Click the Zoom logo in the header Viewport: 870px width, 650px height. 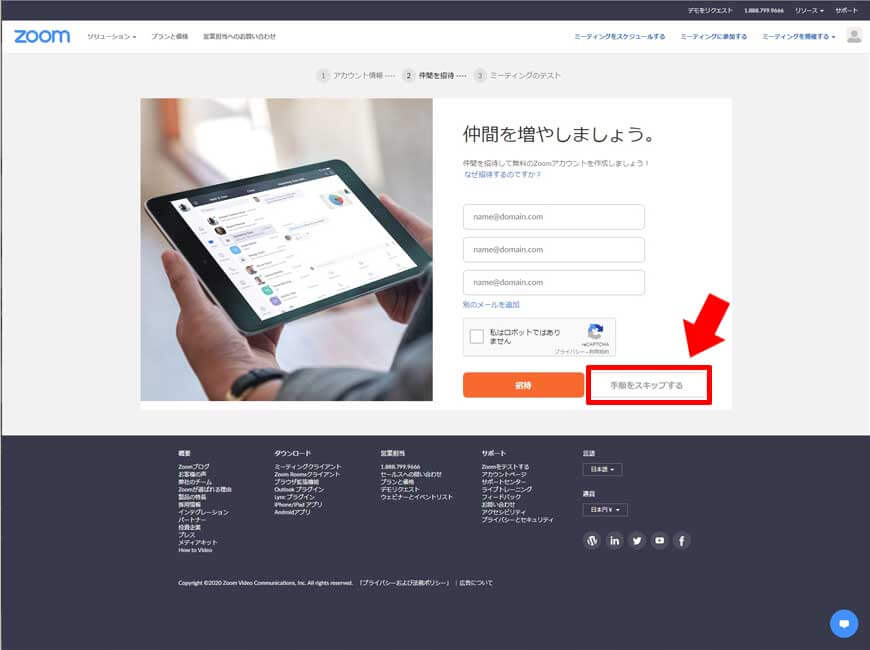pos(42,37)
